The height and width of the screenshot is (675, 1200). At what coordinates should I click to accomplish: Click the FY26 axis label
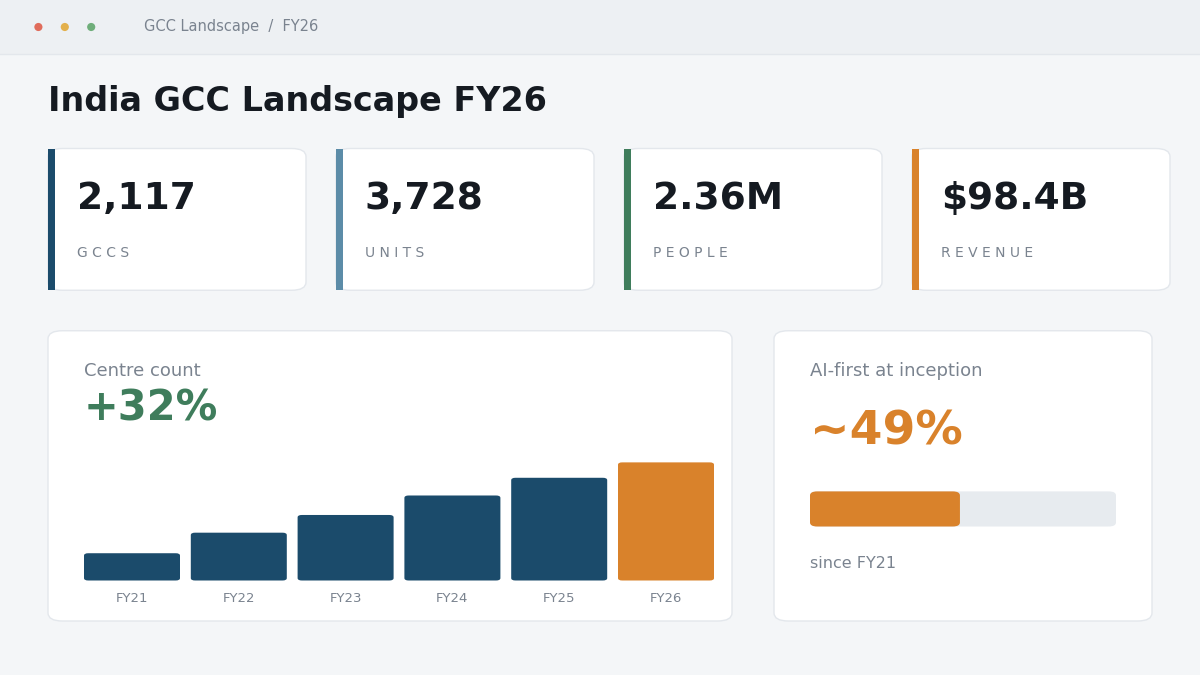coord(666,598)
